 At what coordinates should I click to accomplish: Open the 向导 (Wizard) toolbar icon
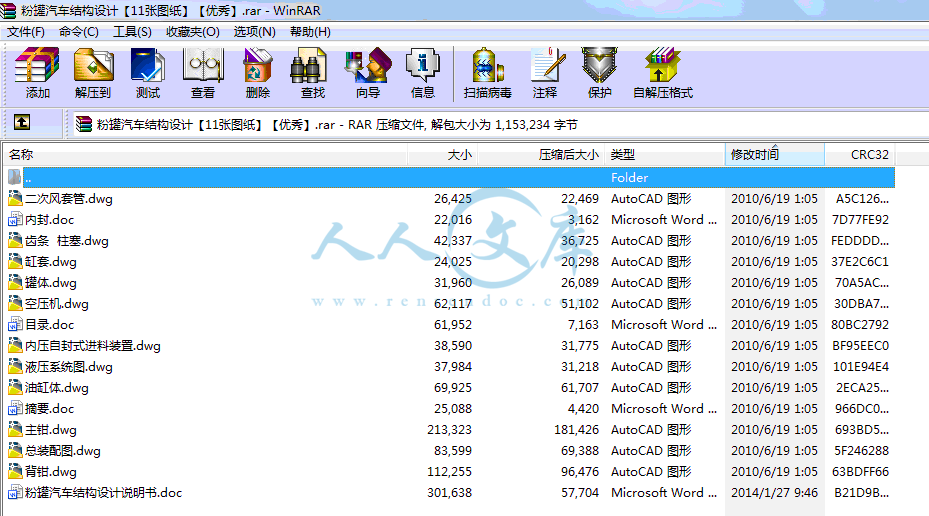tap(368, 65)
